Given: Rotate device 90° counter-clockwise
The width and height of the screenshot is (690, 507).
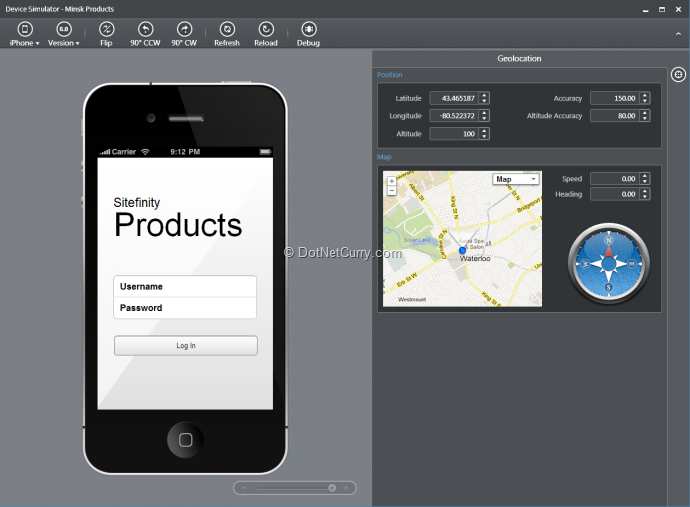Looking at the screenshot, I should [145, 30].
